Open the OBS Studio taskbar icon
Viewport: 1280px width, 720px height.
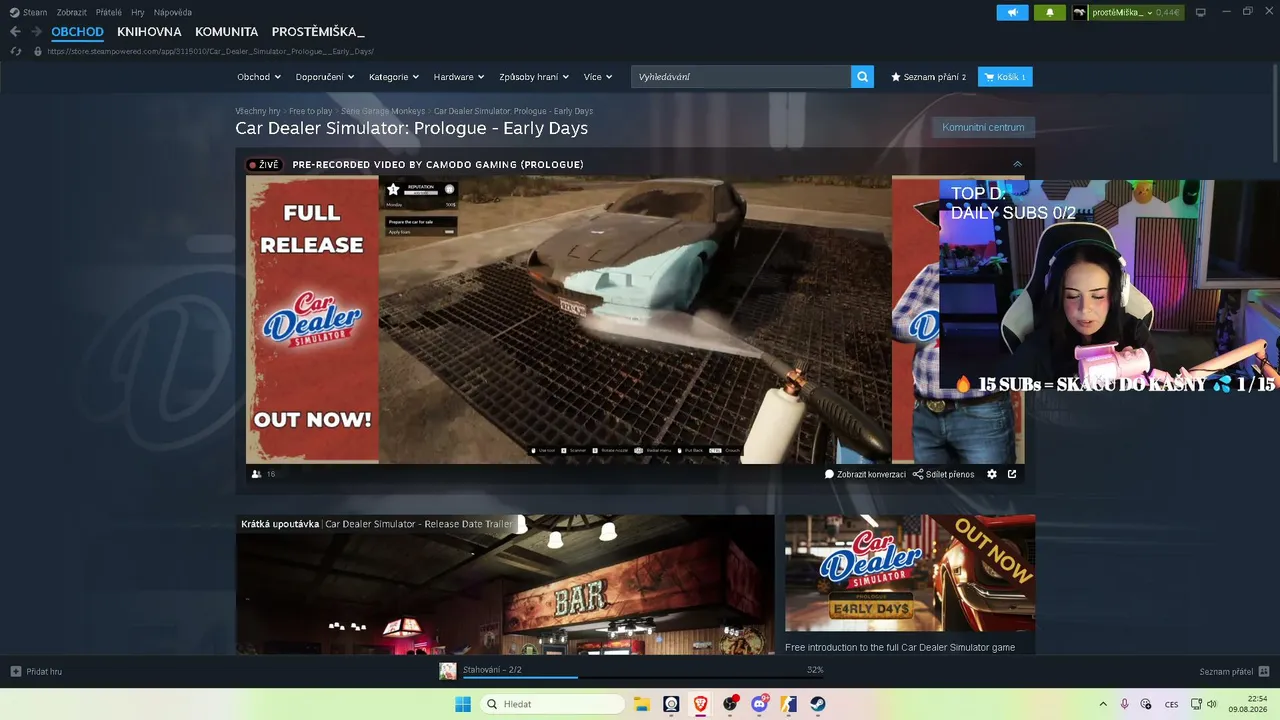730,704
